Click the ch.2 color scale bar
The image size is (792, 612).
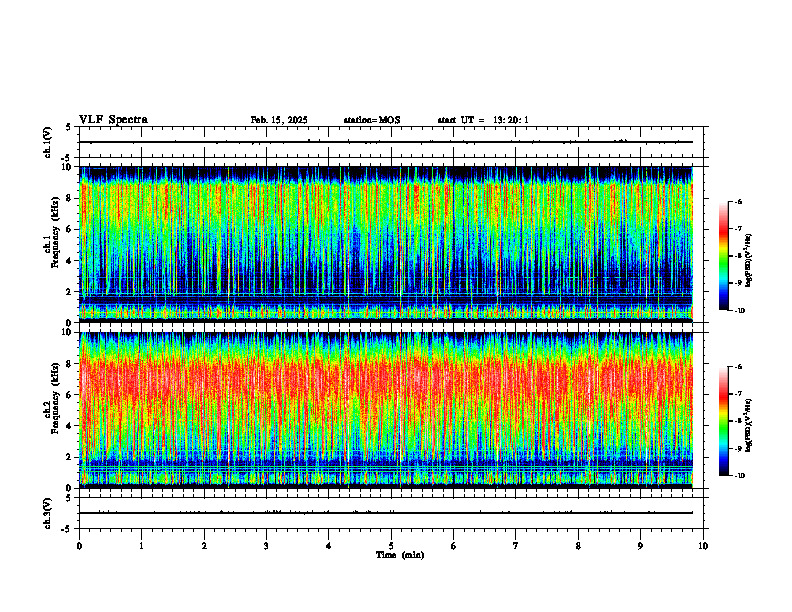pos(724,421)
